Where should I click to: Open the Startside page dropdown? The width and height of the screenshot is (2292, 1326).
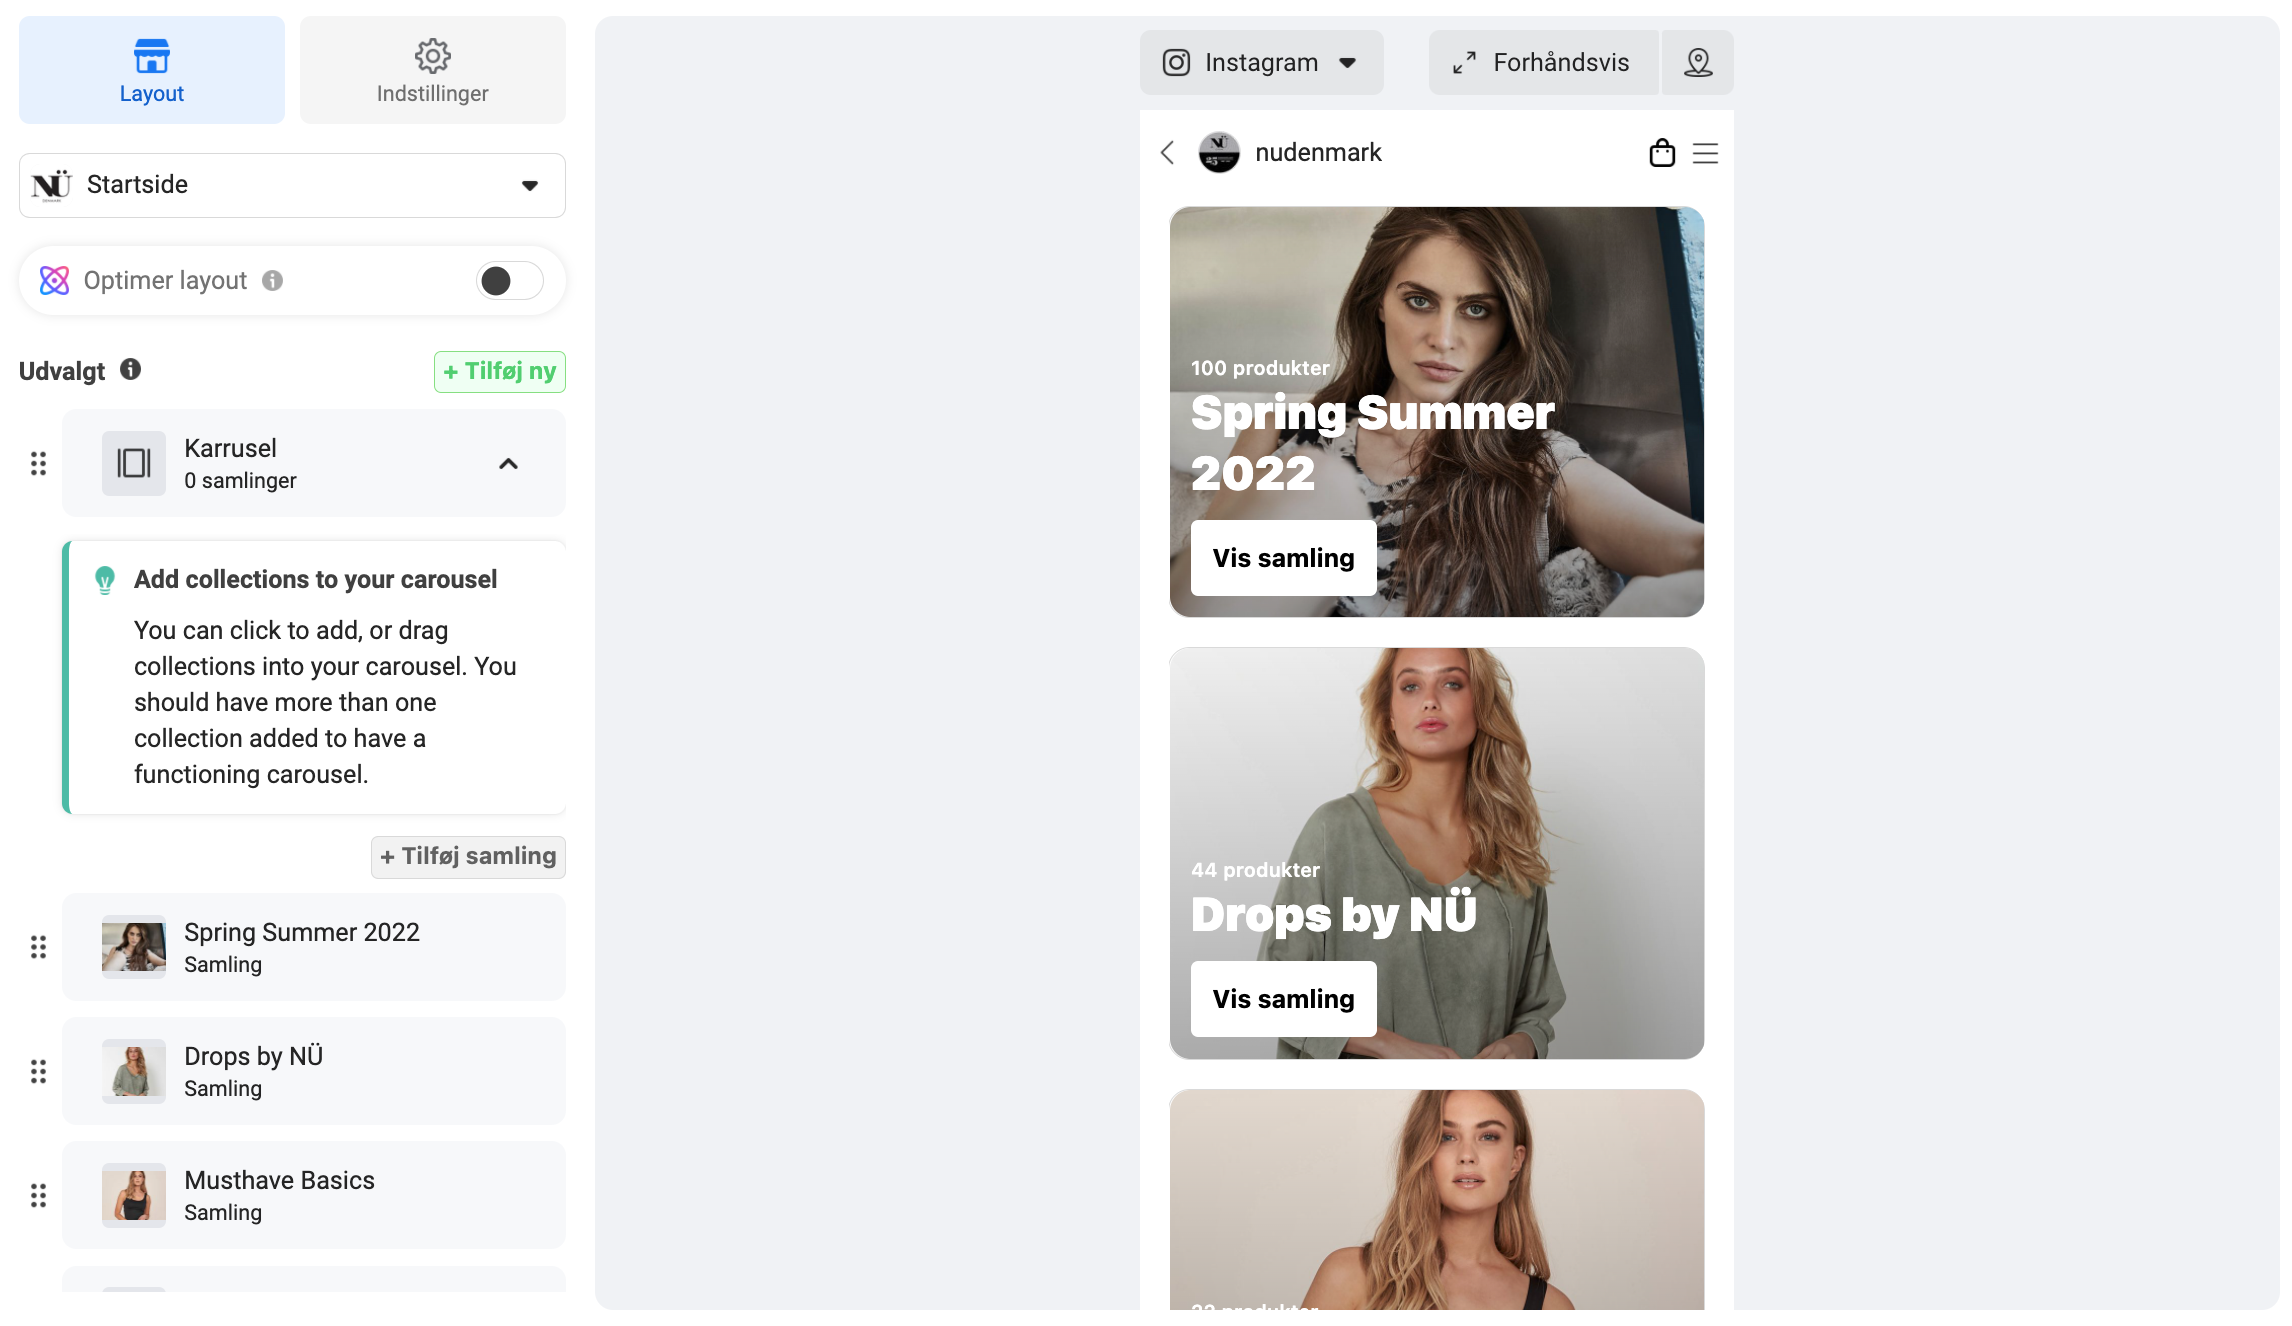(292, 185)
